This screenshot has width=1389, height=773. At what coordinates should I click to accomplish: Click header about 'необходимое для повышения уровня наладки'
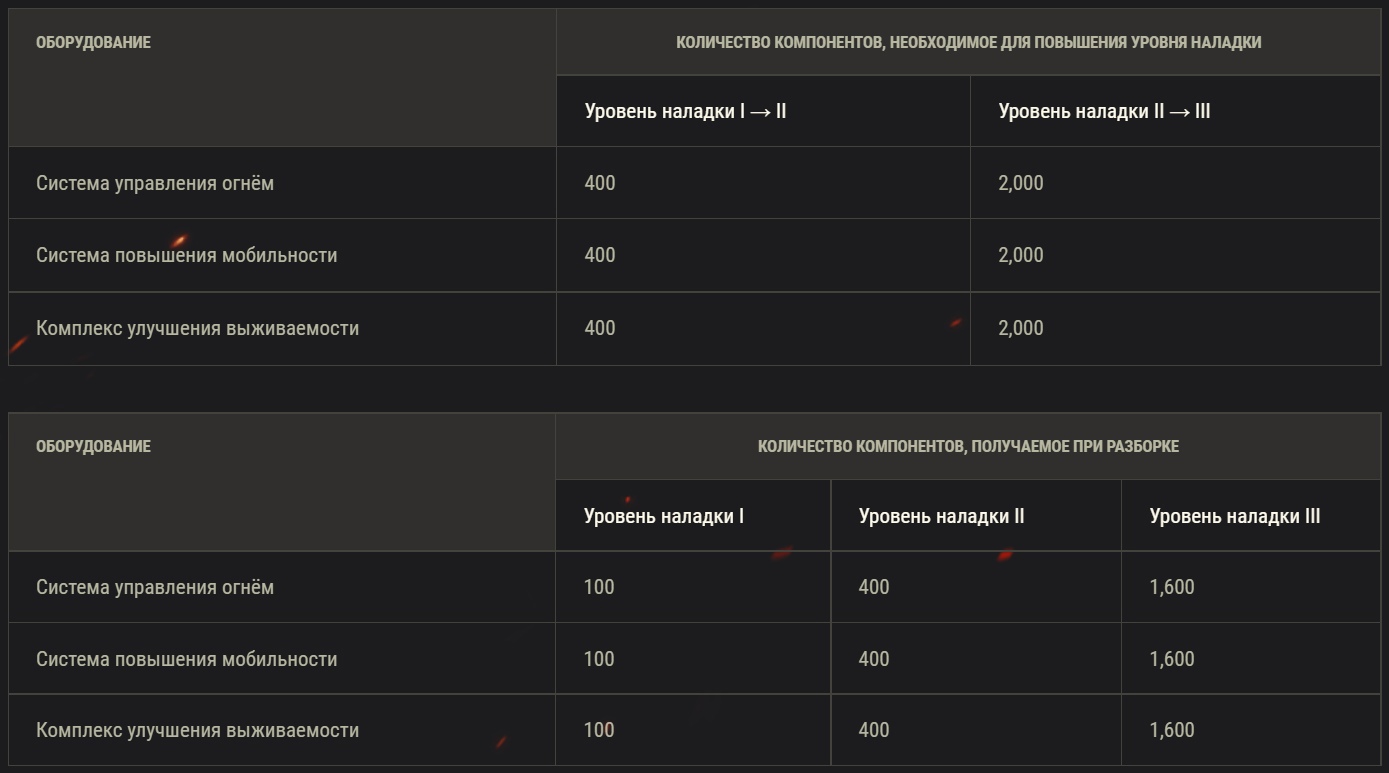pyautogui.click(x=968, y=42)
